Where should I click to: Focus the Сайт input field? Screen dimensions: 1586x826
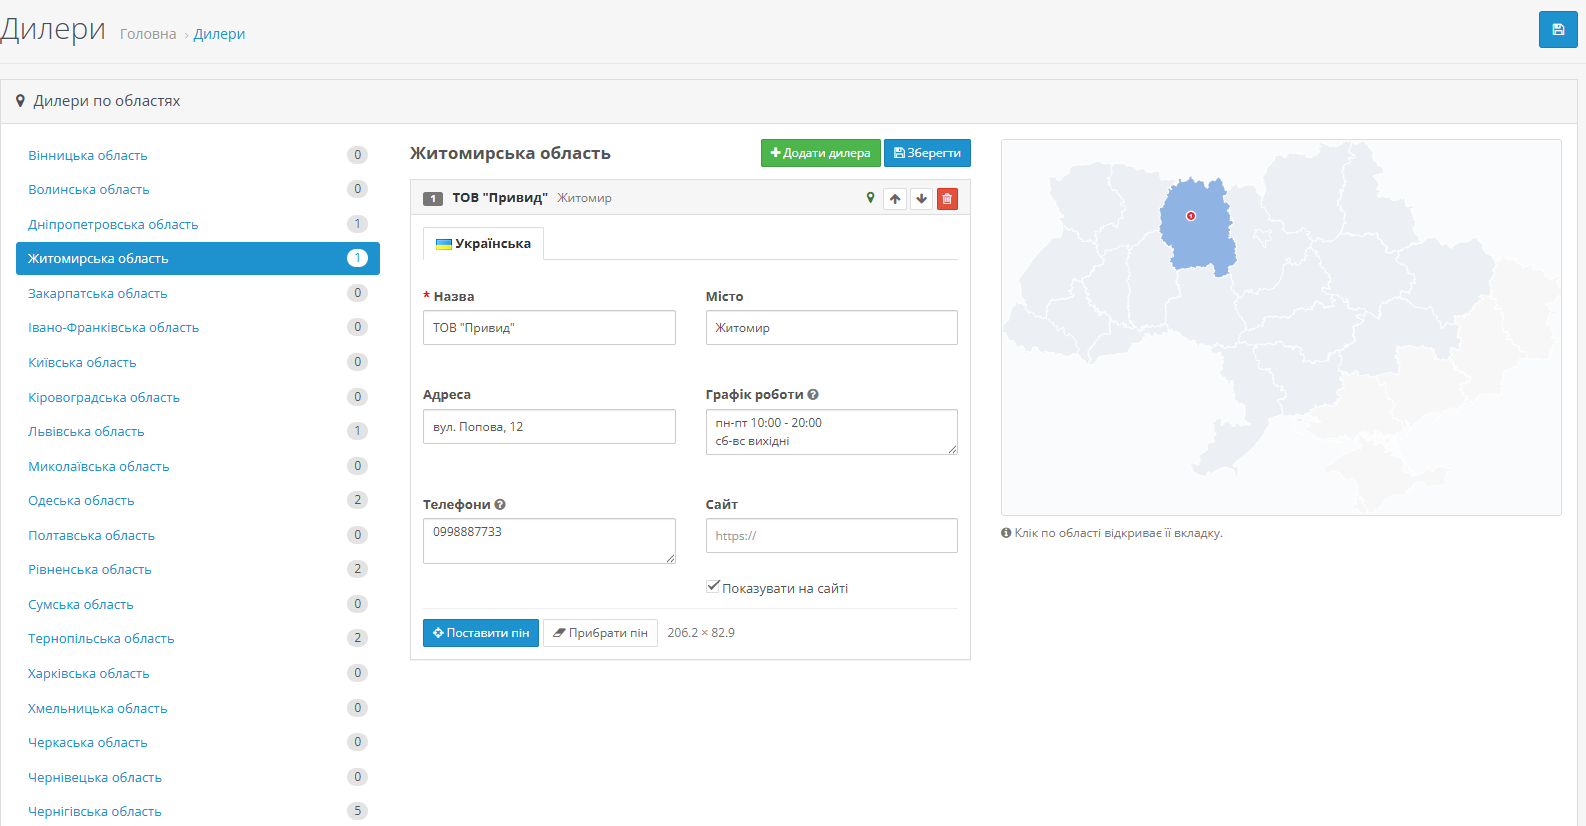[x=832, y=536]
